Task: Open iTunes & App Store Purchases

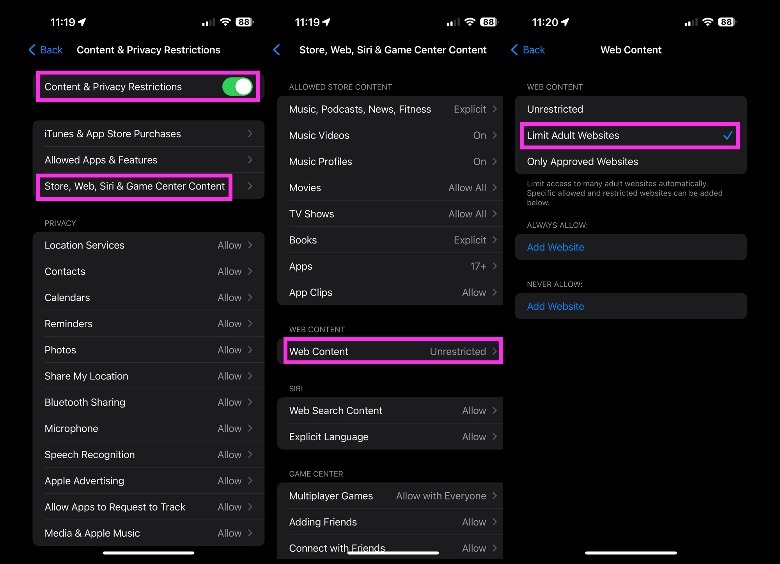Action: click(x=148, y=133)
